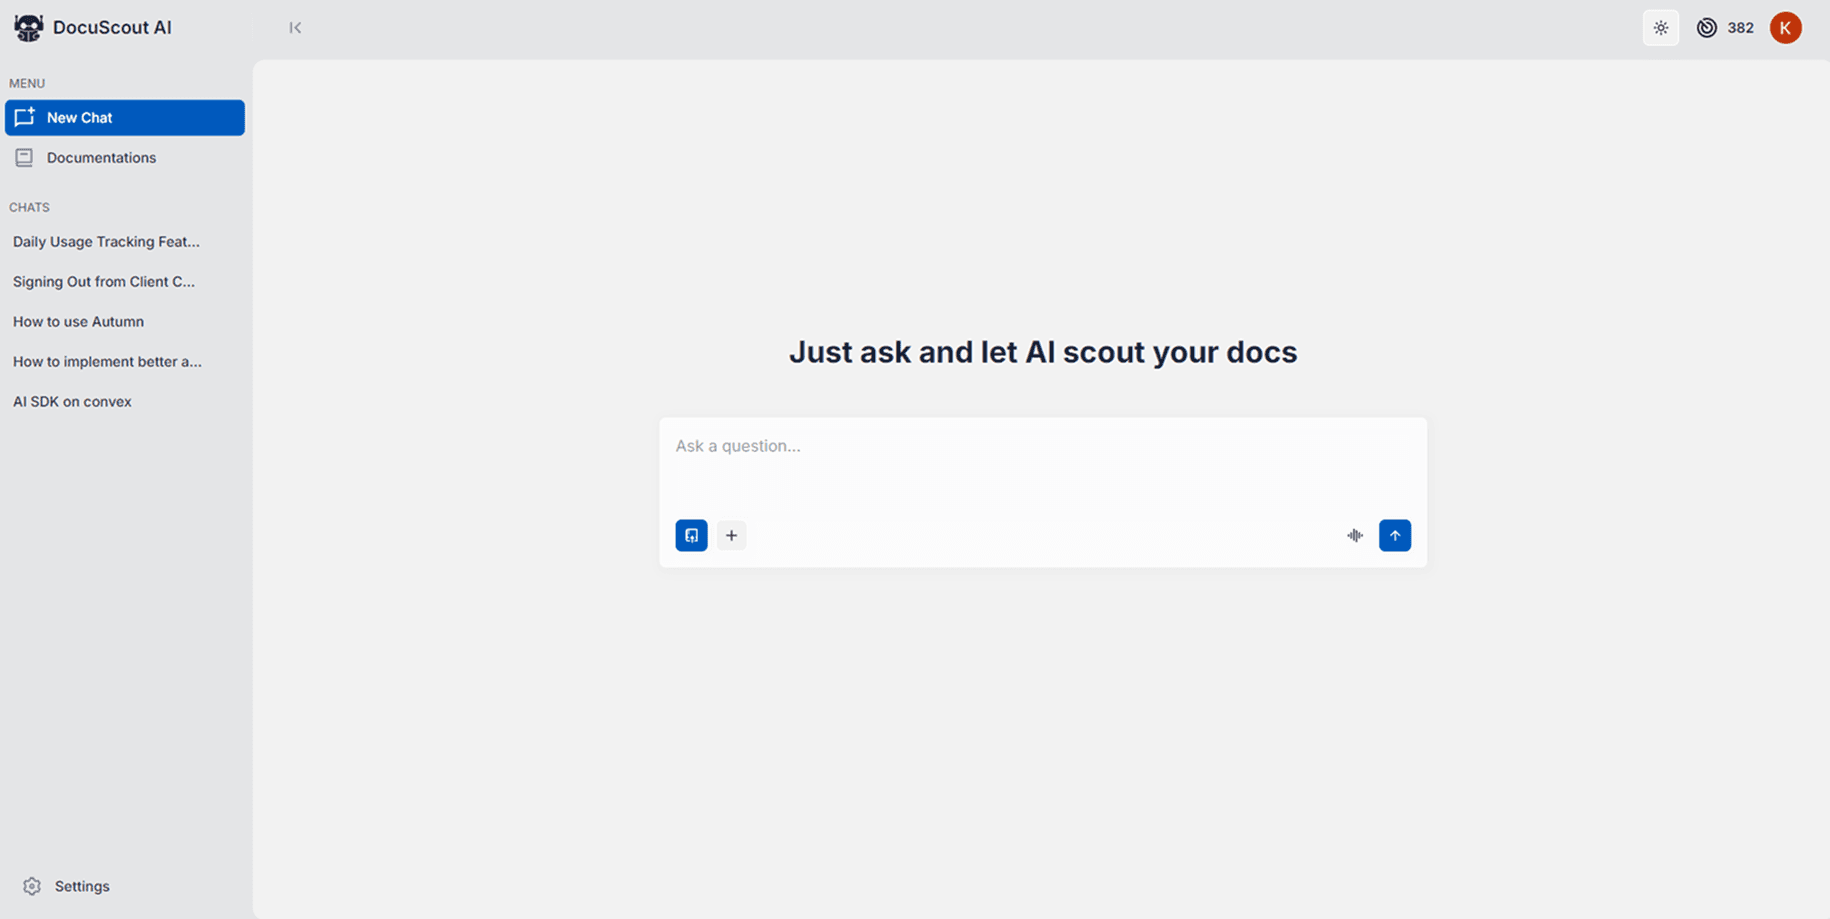The image size is (1830, 919).
Task: Click the DocuScout AI robot logo
Action: click(28, 27)
